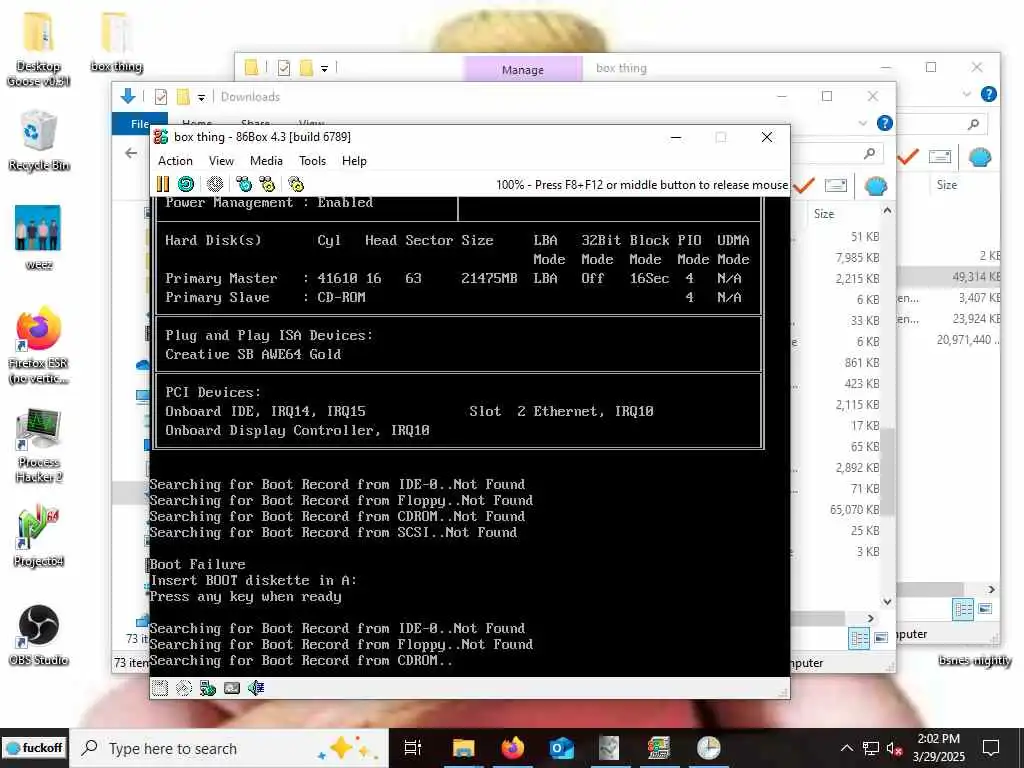This screenshot has height=768, width=1024.
Task: Show hidden system tray icons
Action: [x=846, y=748]
